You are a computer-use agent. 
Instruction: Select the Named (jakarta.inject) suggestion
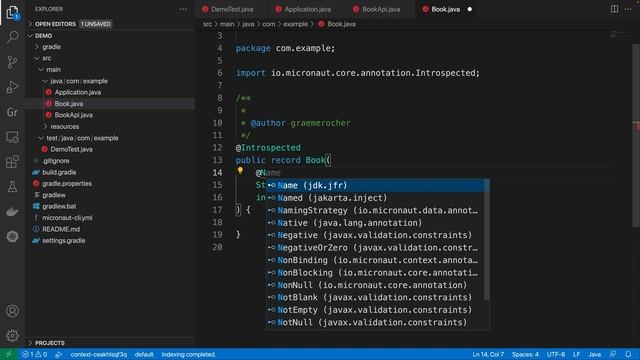[376, 198]
